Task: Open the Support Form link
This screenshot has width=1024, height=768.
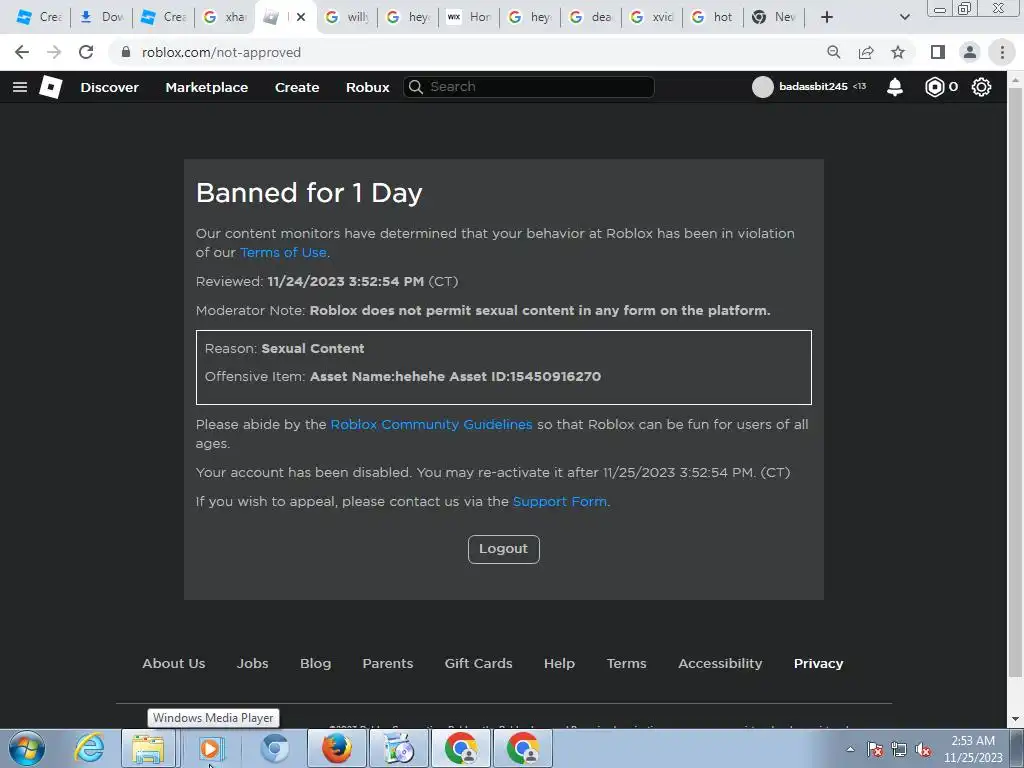Action: (x=560, y=502)
